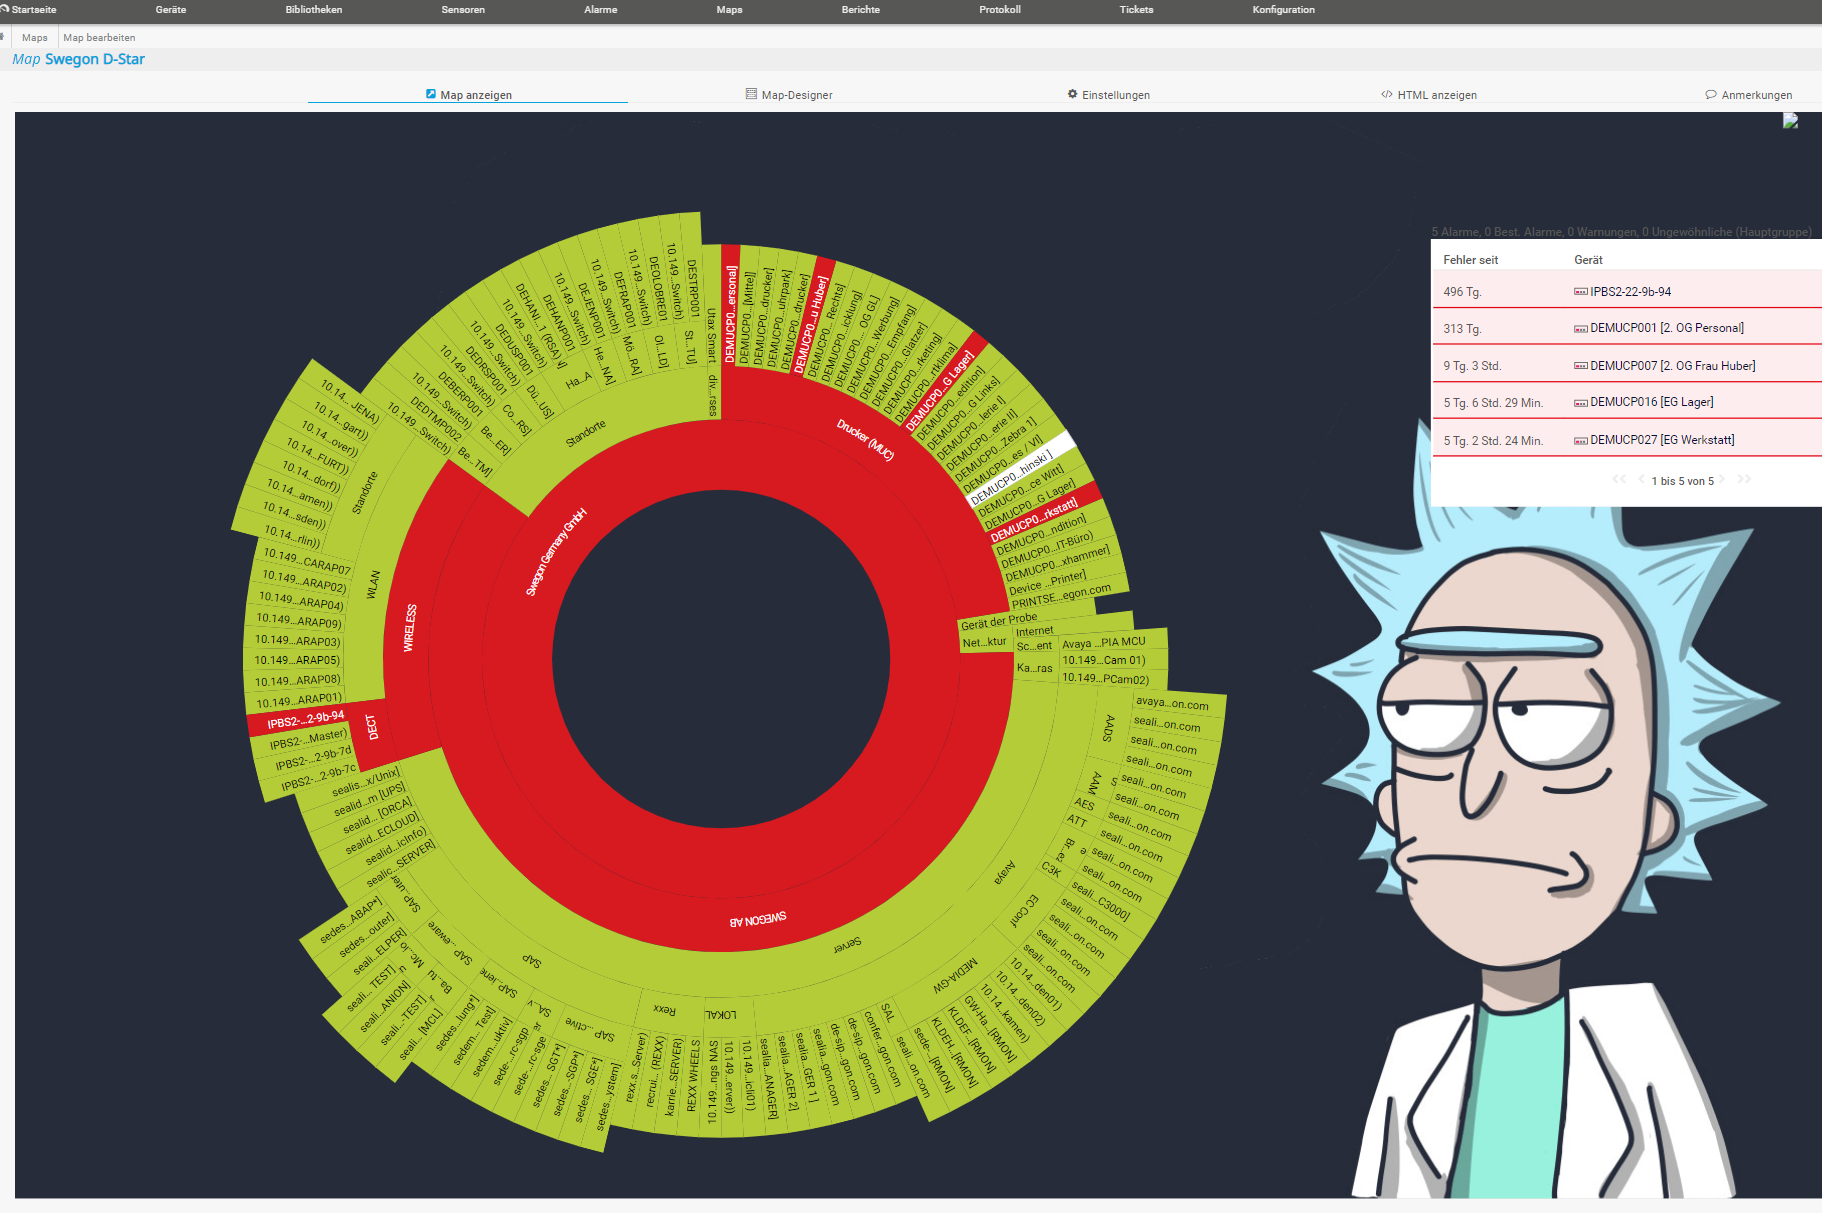Open the Einstellungen tab
The width and height of the screenshot is (1822, 1213).
(1108, 95)
